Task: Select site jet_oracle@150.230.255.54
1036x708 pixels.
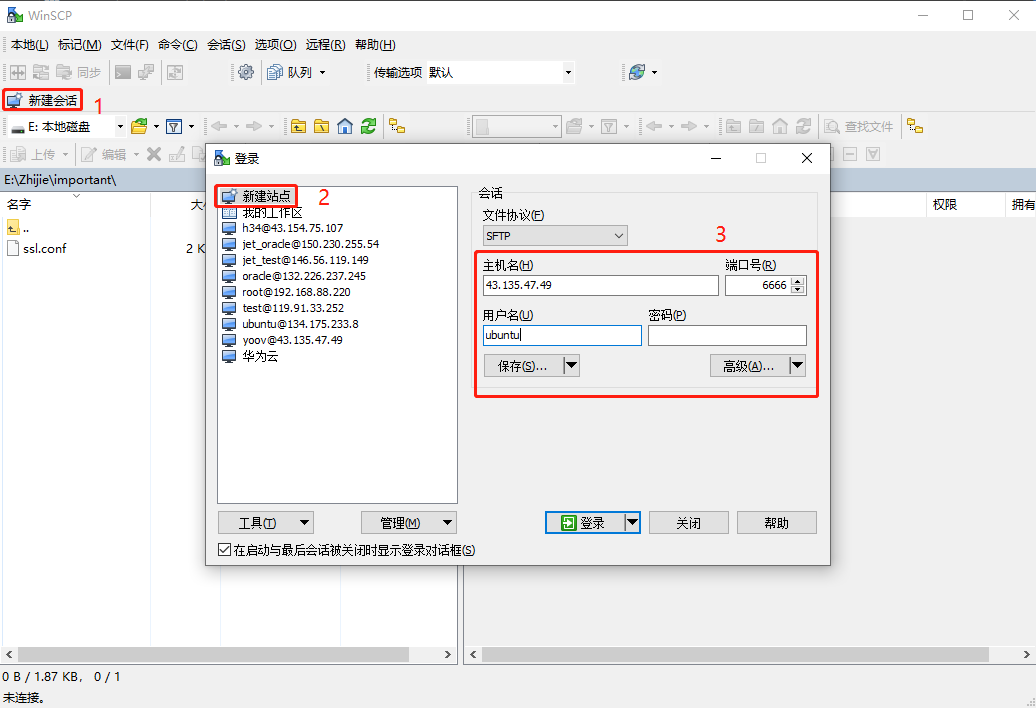Action: tap(311, 244)
